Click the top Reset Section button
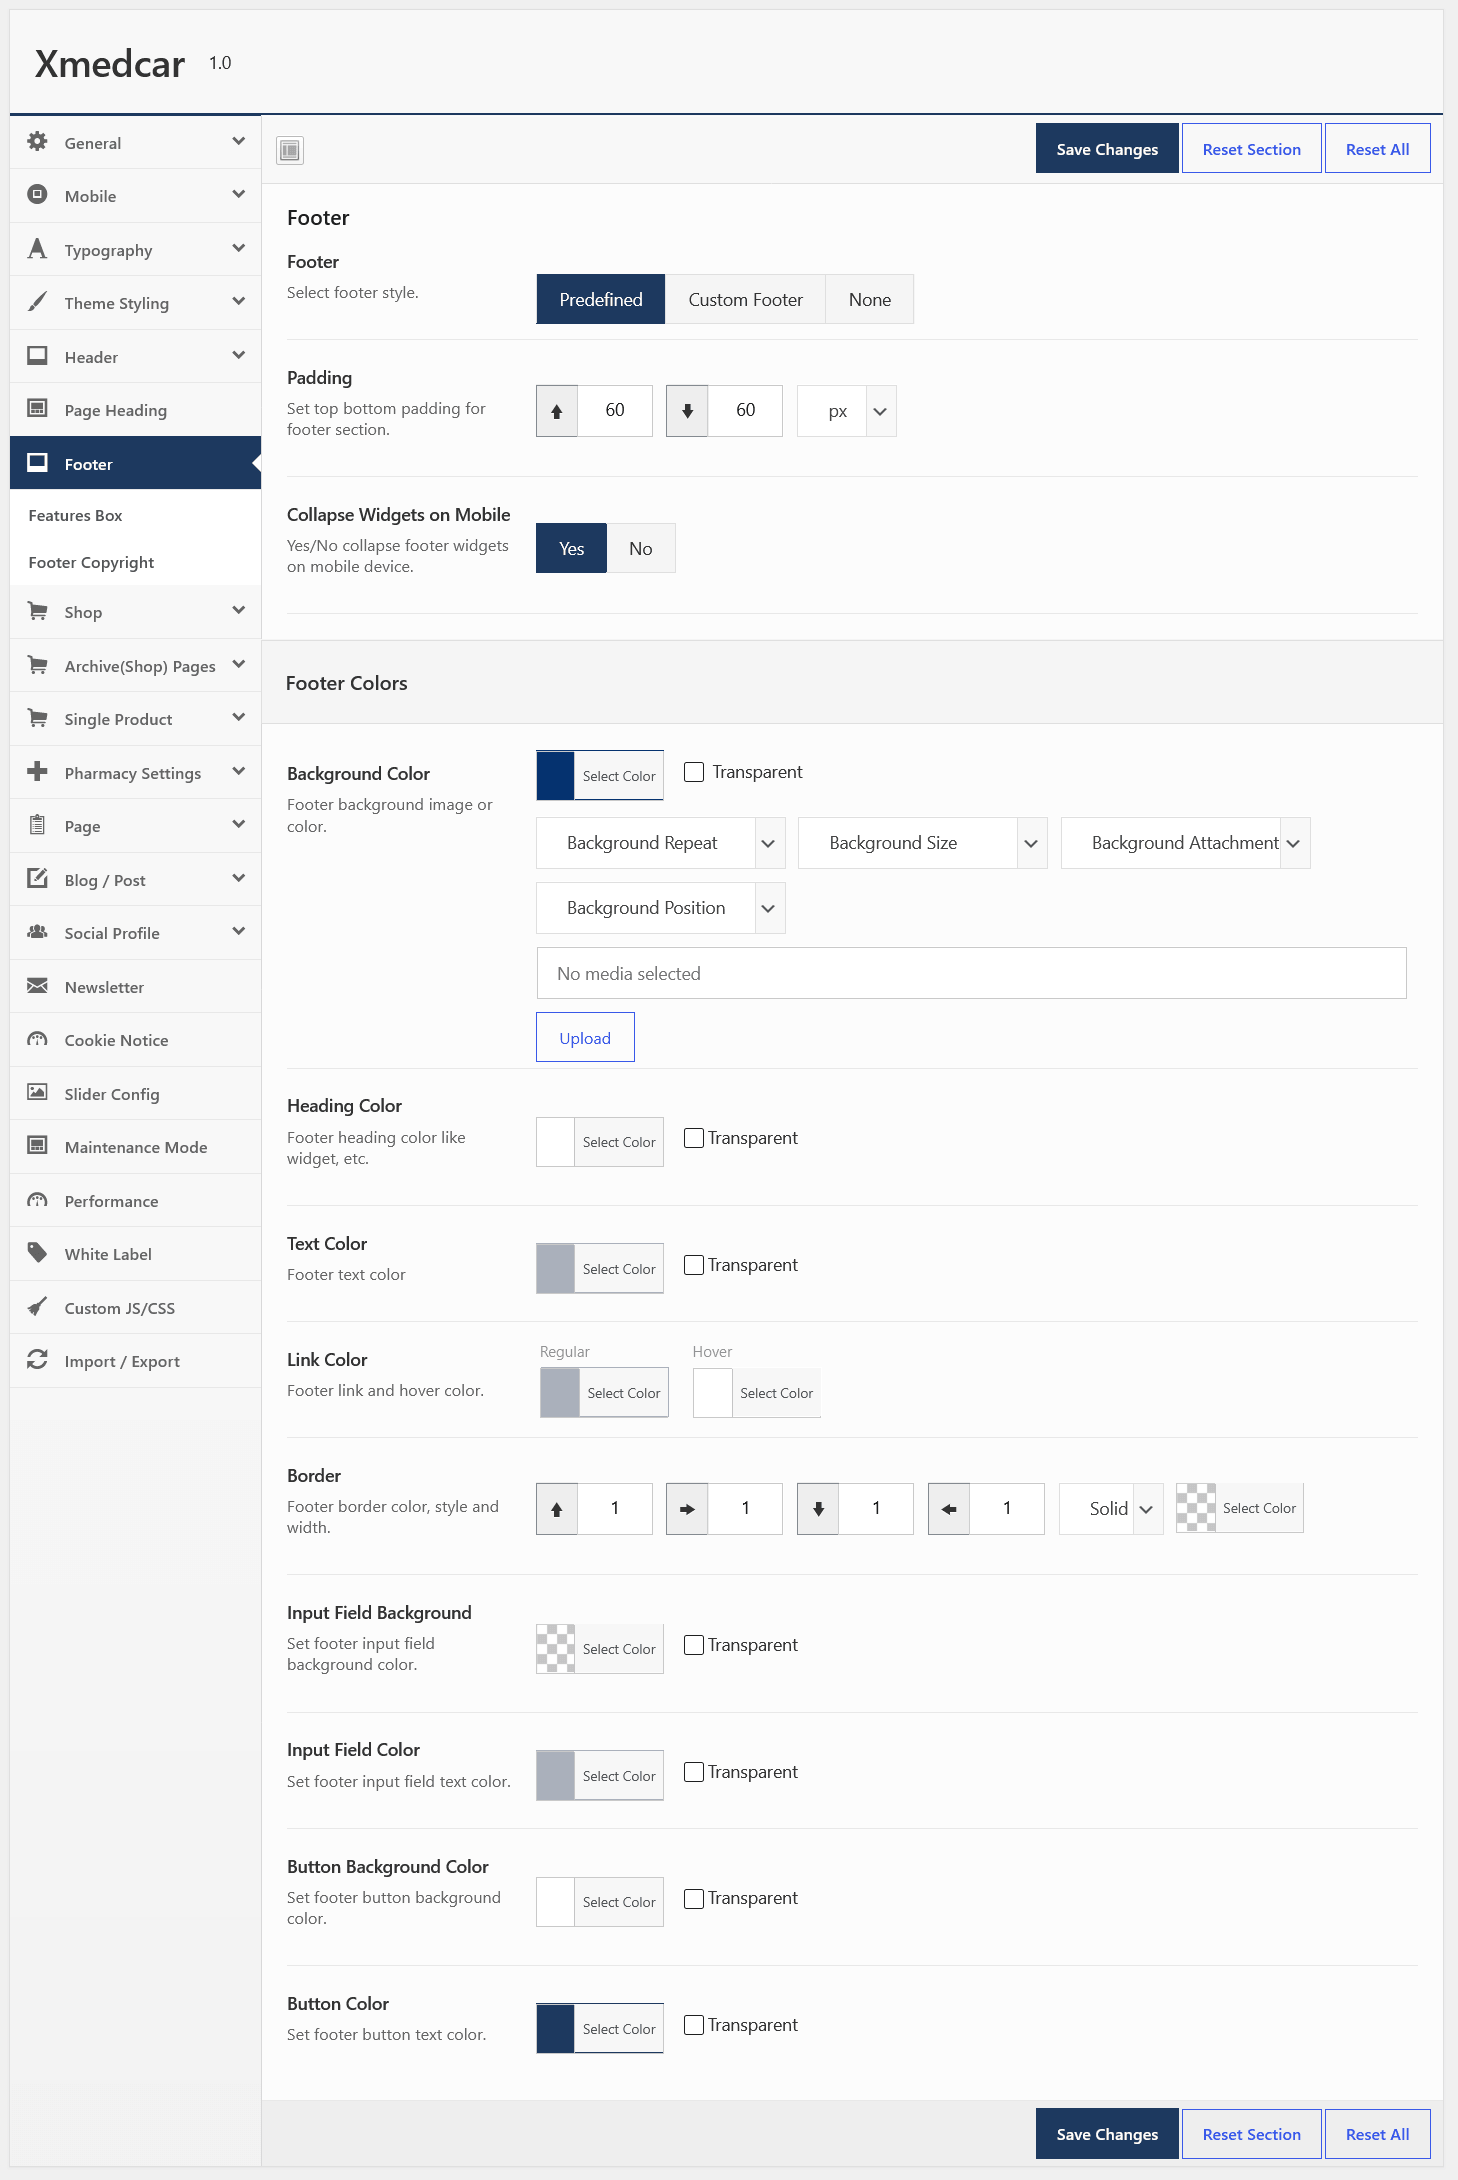1458x2180 pixels. [x=1252, y=148]
